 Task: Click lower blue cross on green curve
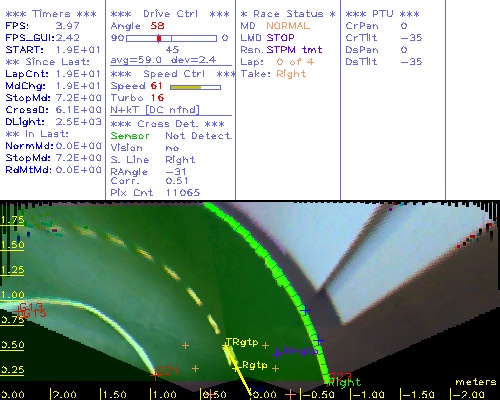point(319,340)
